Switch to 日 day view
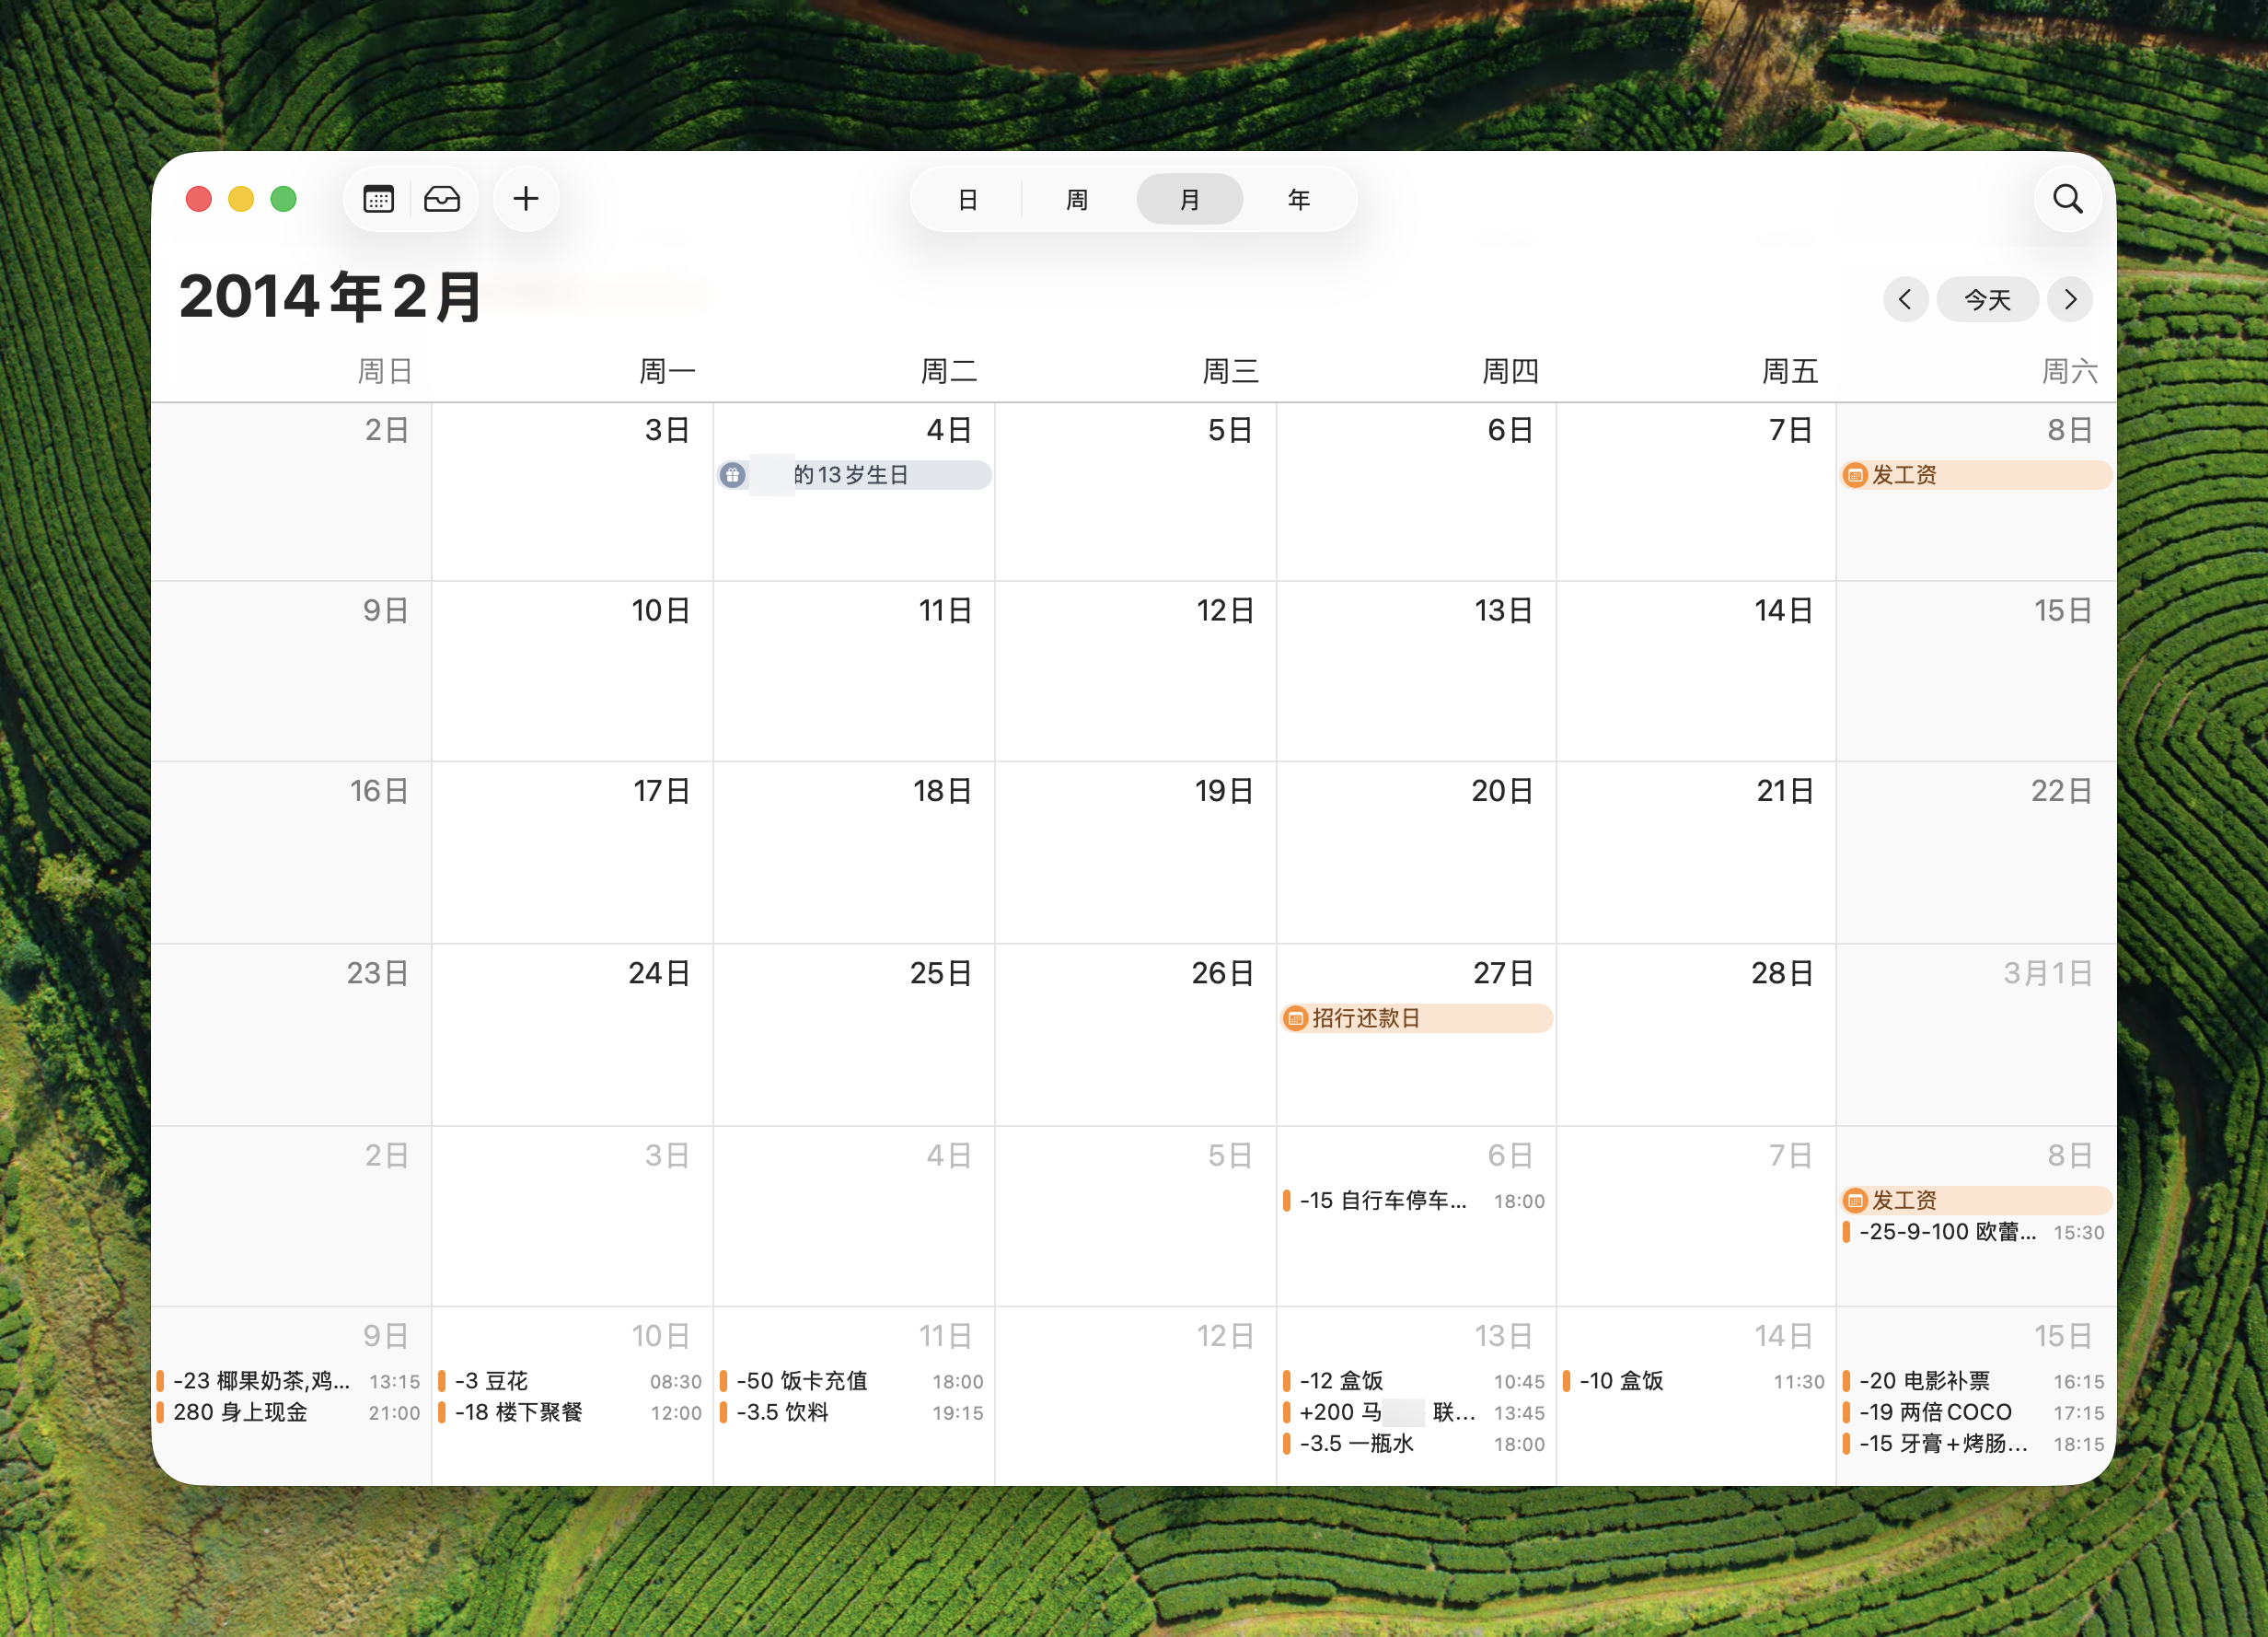Screen dimensions: 2268x1637 click(967, 199)
